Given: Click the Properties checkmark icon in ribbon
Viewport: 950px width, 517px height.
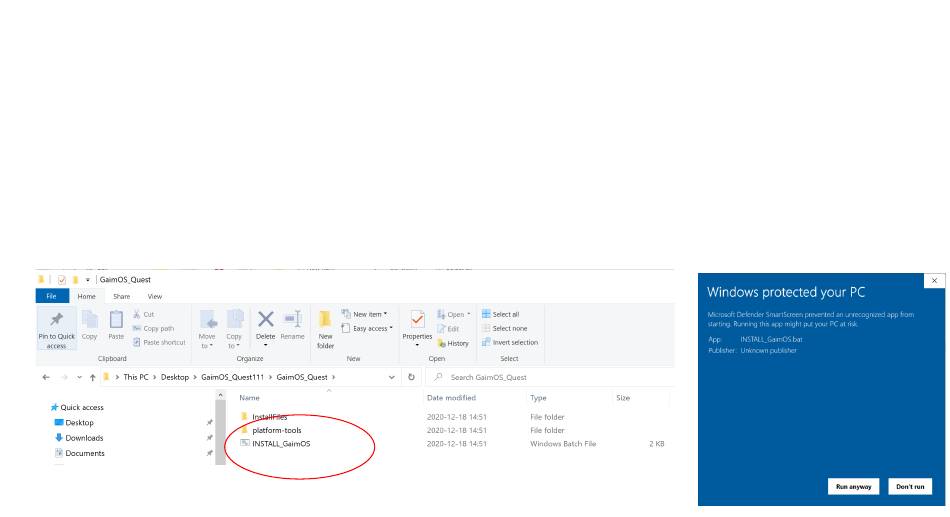Looking at the screenshot, I should [417, 319].
